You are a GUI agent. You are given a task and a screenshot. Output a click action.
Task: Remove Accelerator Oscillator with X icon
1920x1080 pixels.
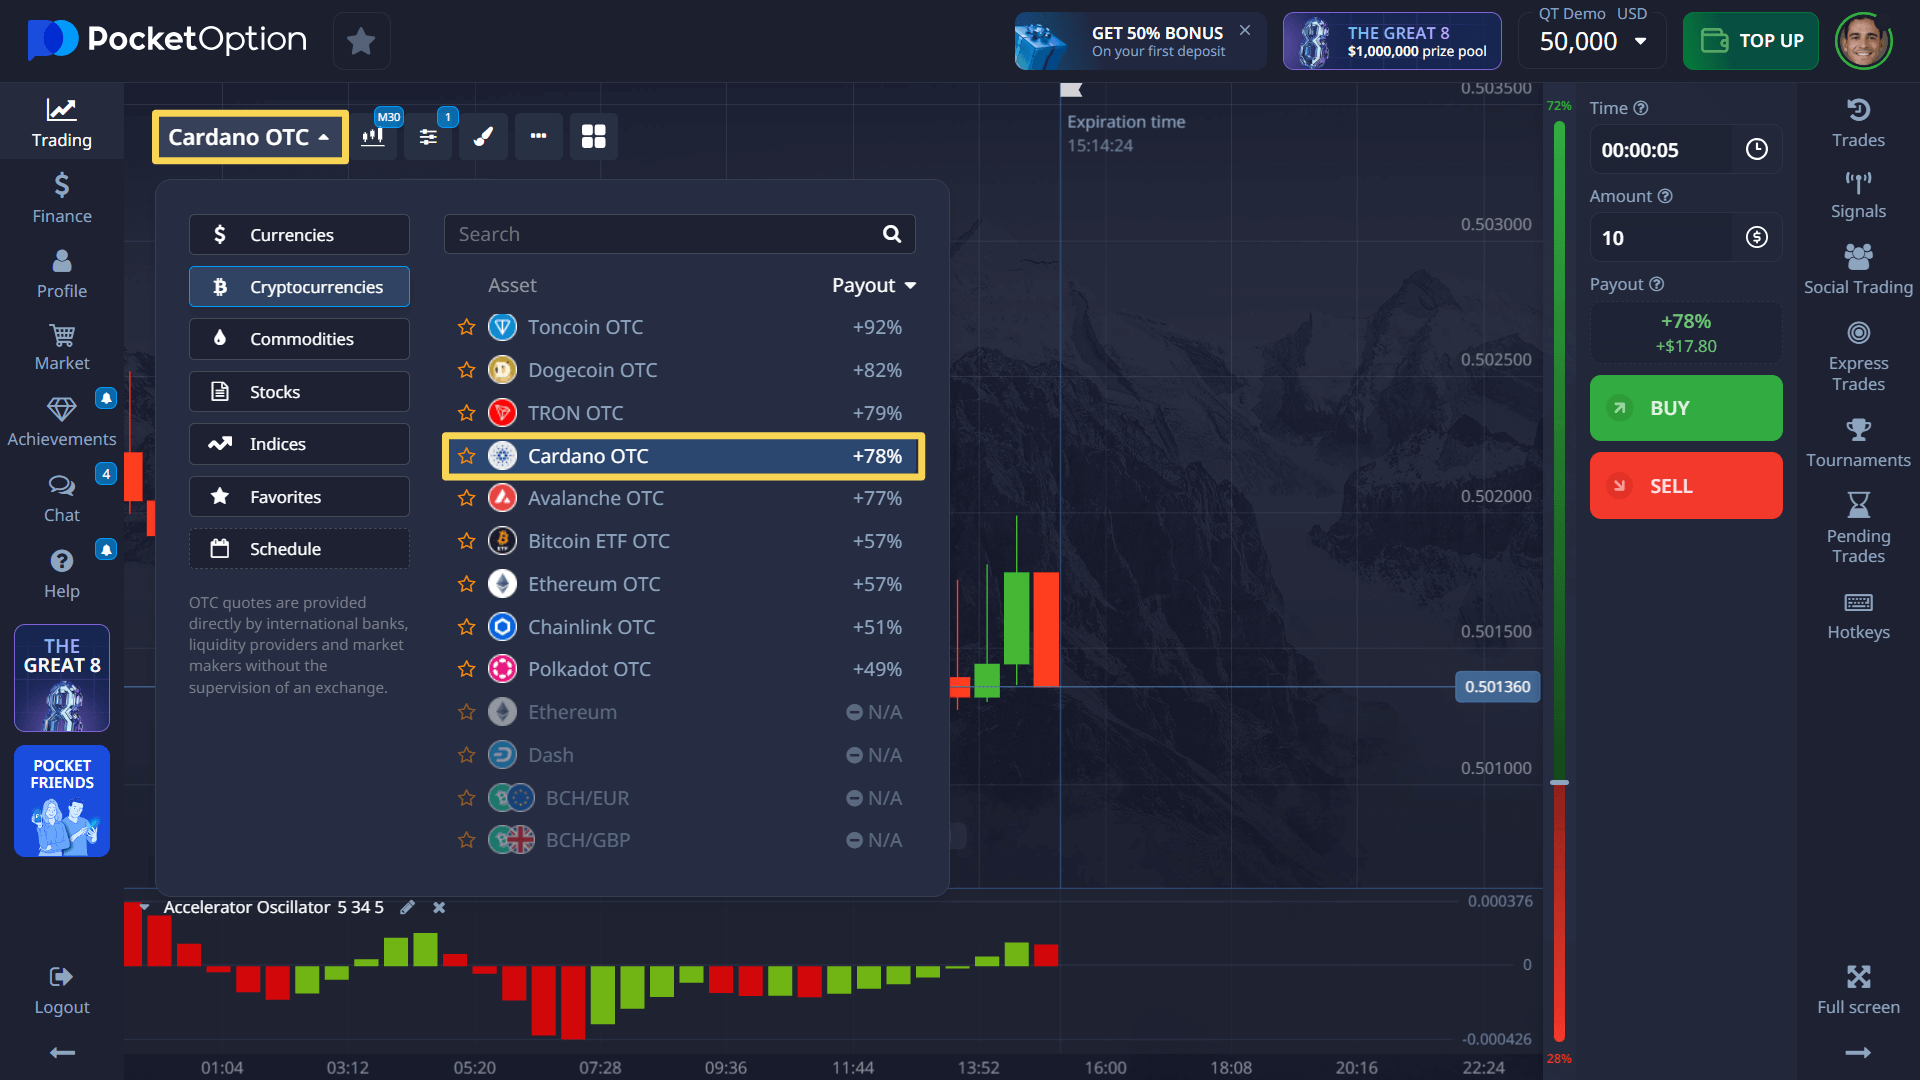pos(438,907)
